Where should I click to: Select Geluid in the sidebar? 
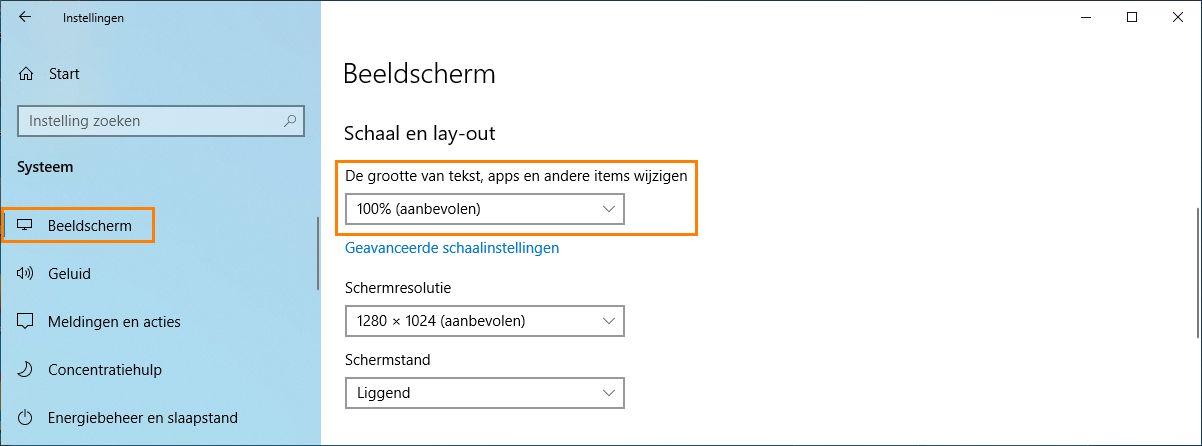coord(69,274)
